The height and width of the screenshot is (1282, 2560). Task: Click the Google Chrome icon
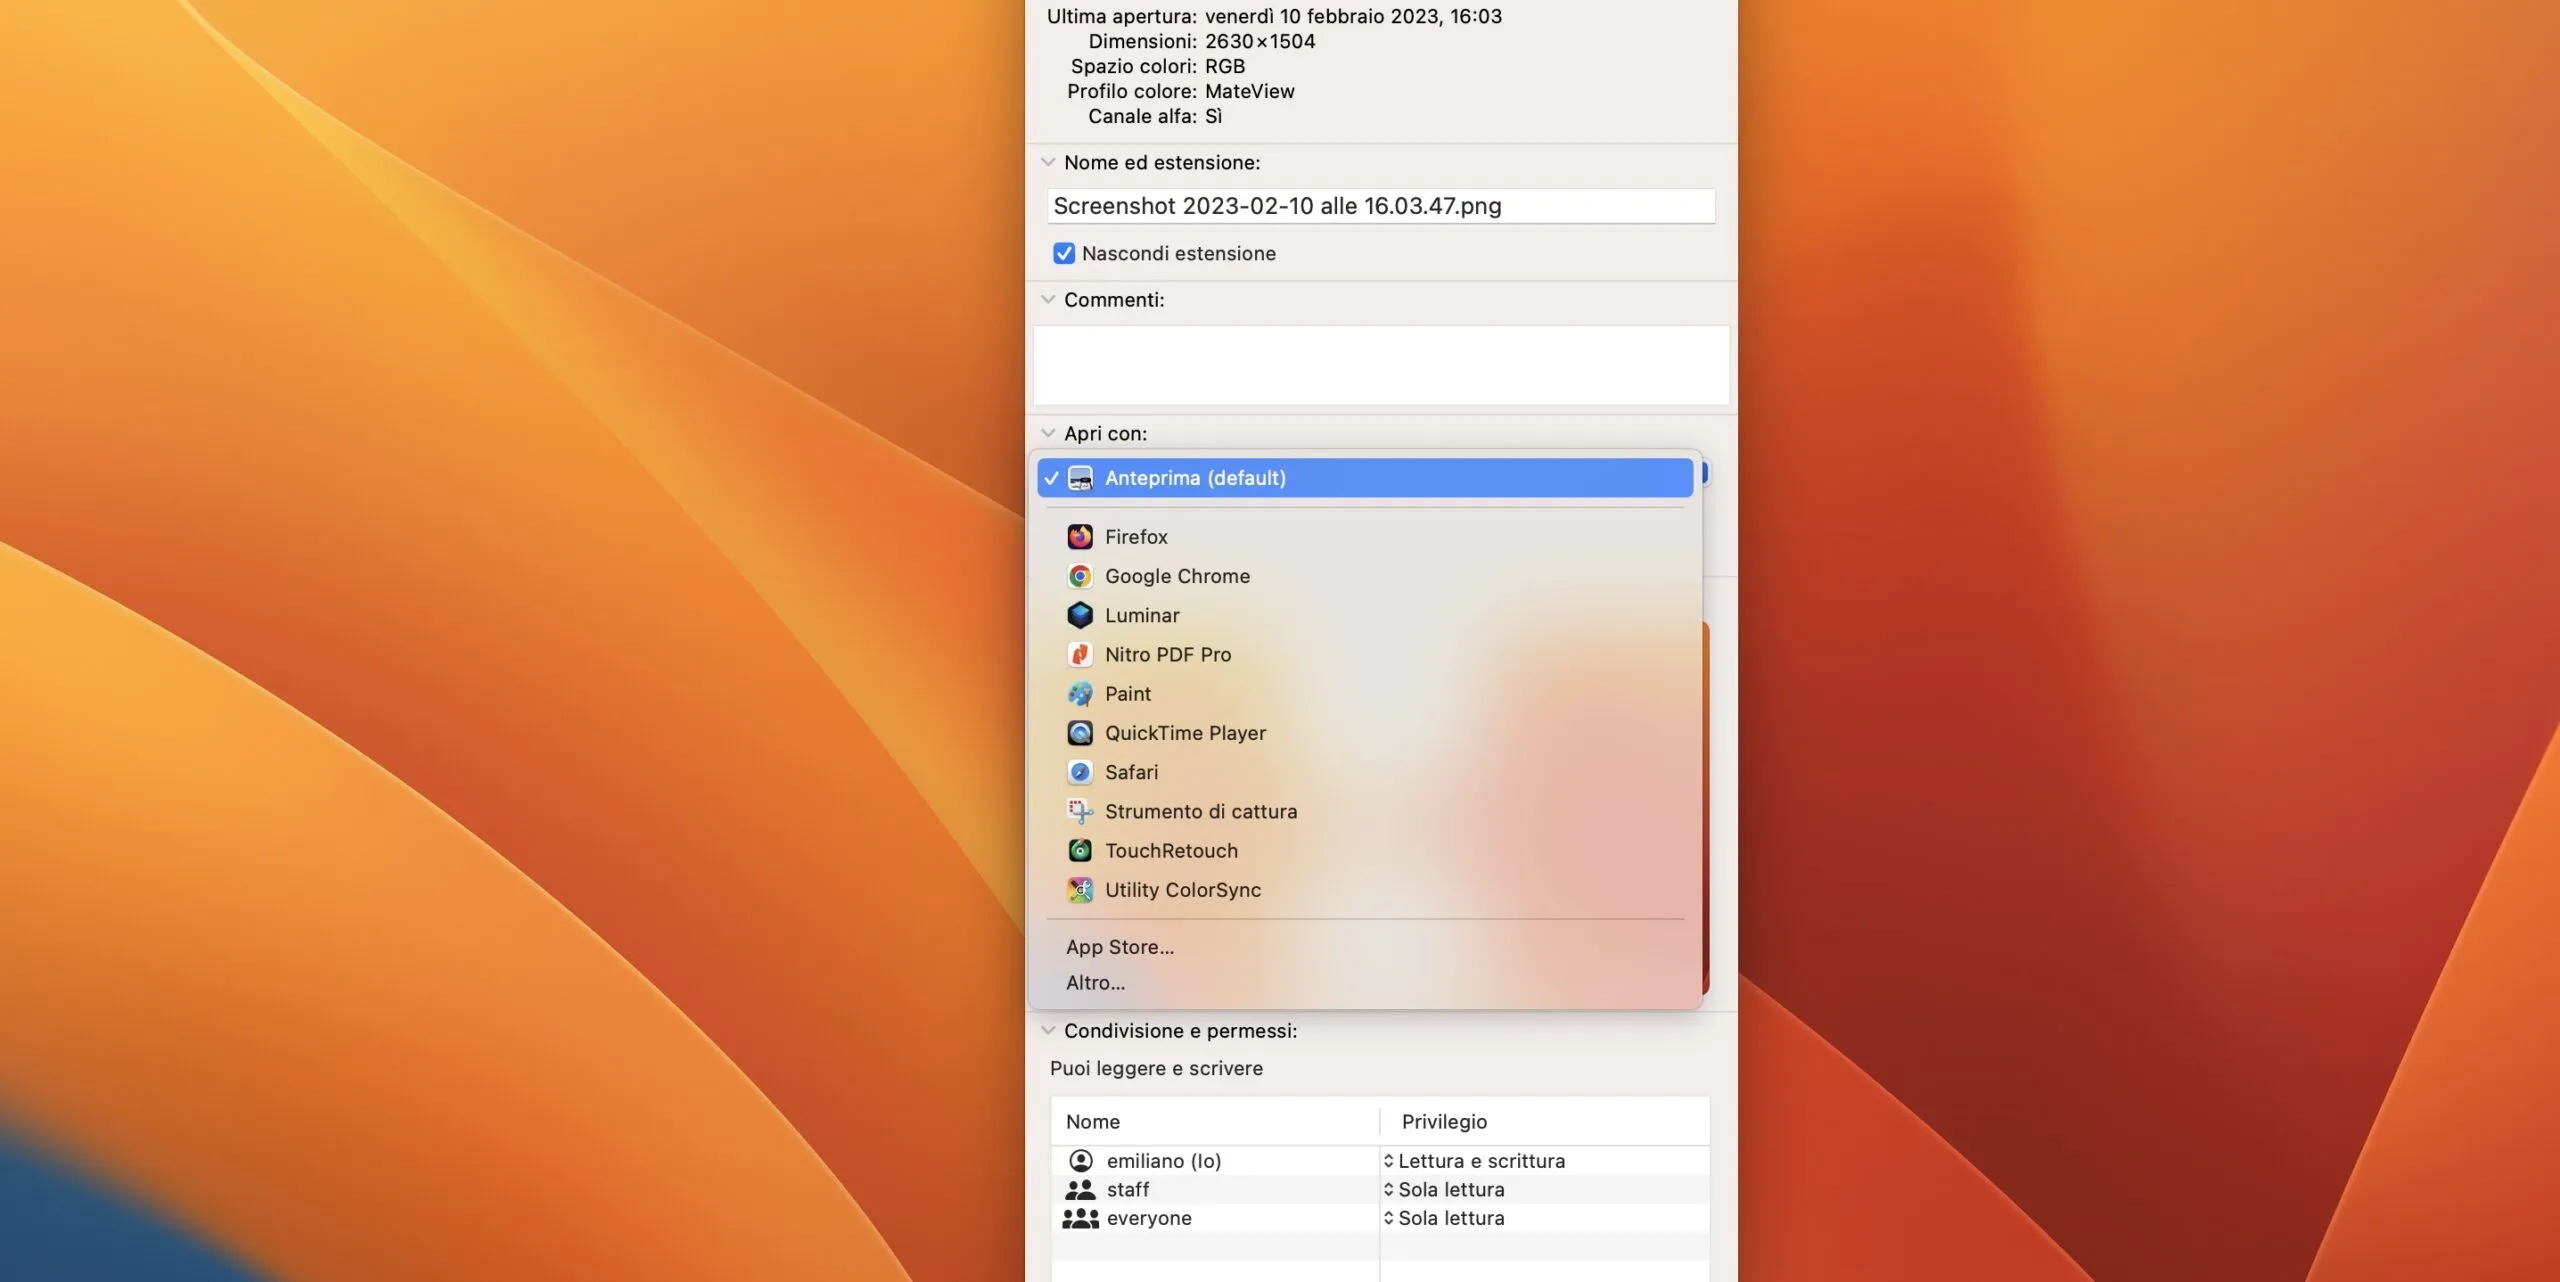point(1079,576)
